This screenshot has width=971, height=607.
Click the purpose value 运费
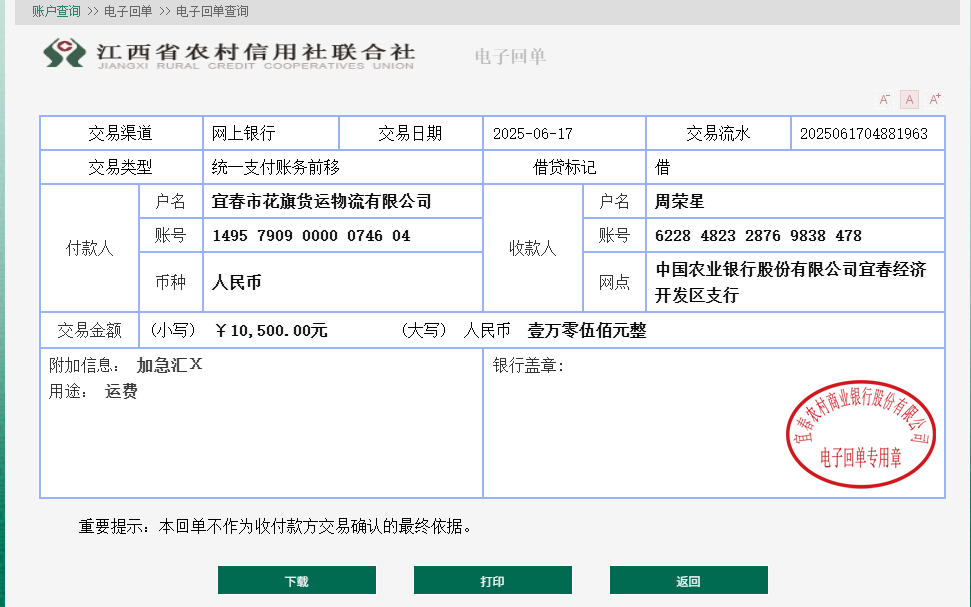coord(121,391)
